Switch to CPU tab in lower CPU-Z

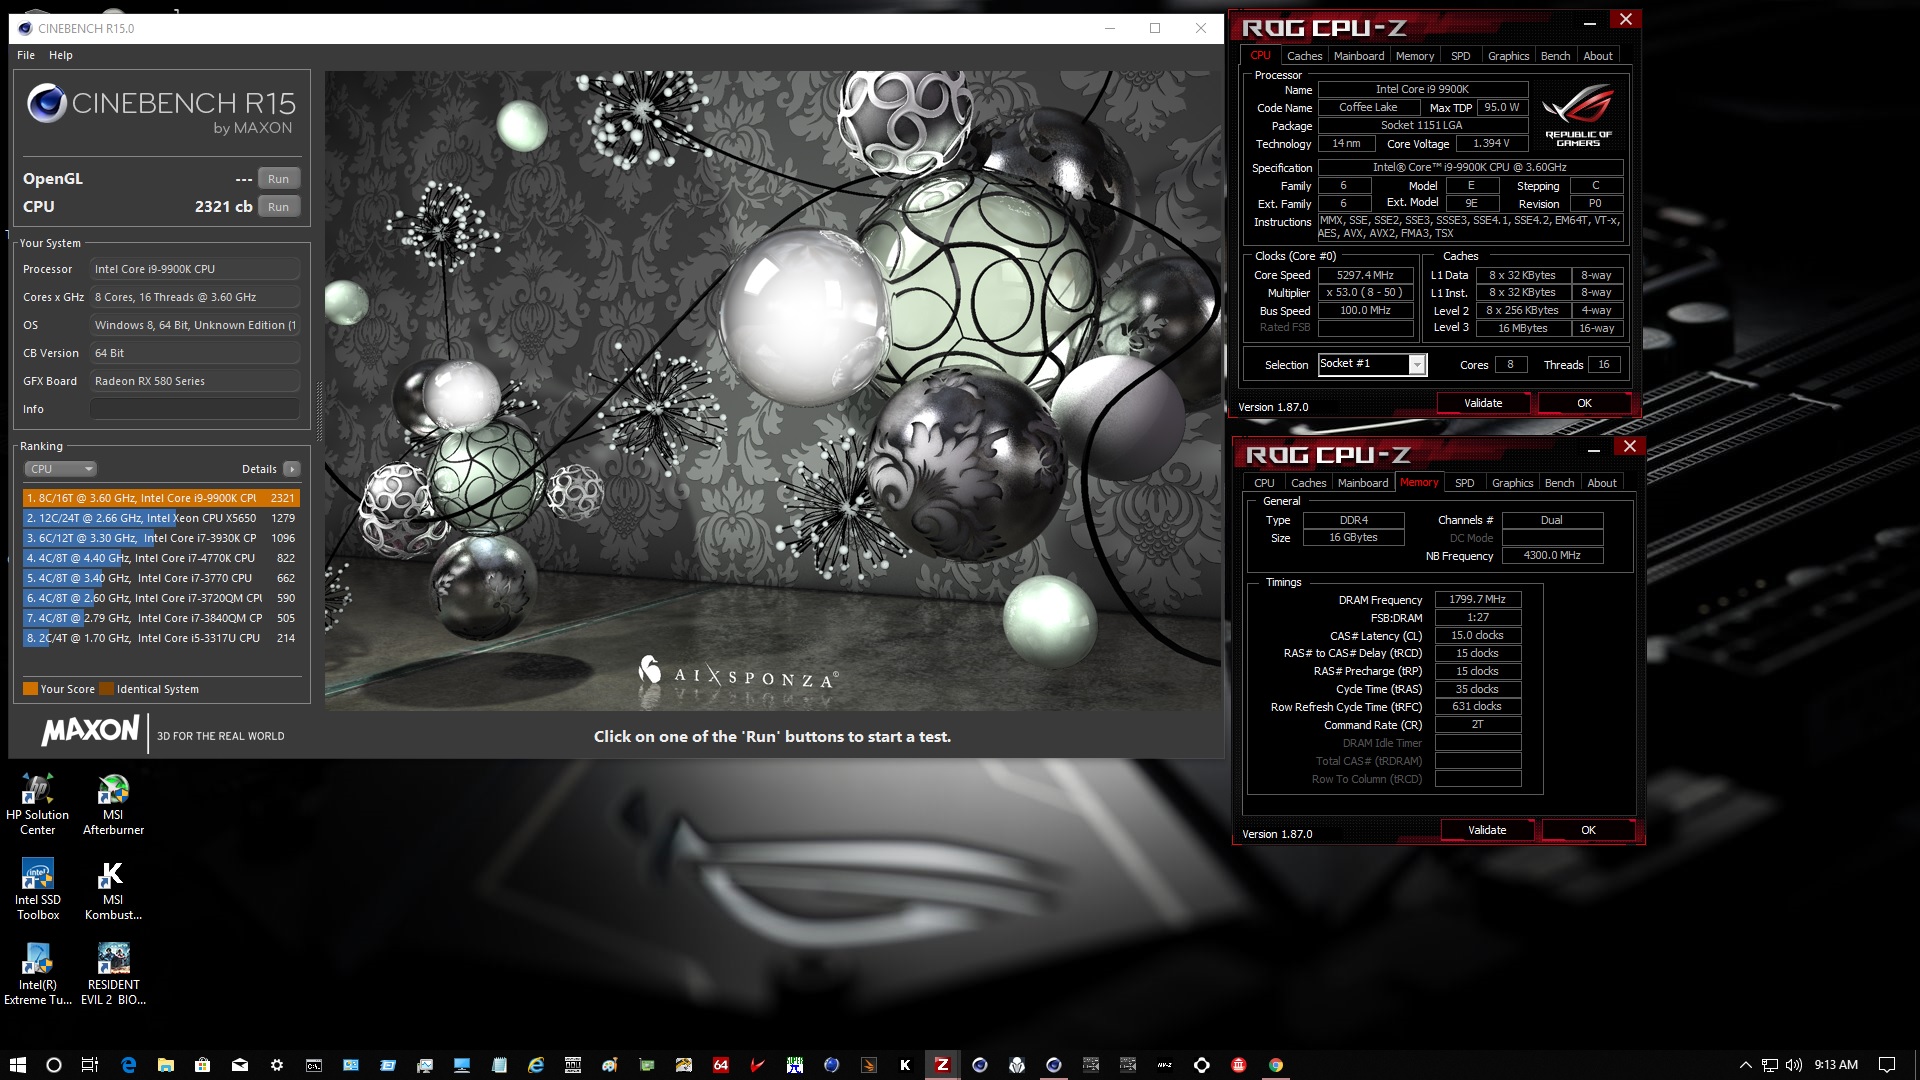(x=1264, y=483)
